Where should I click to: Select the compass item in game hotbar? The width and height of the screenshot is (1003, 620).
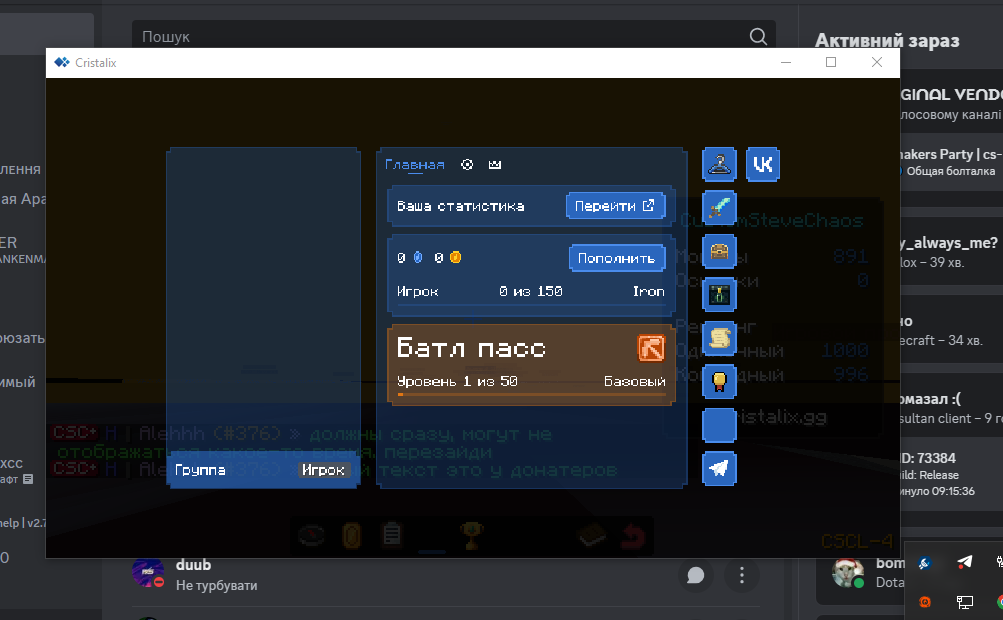point(311,536)
